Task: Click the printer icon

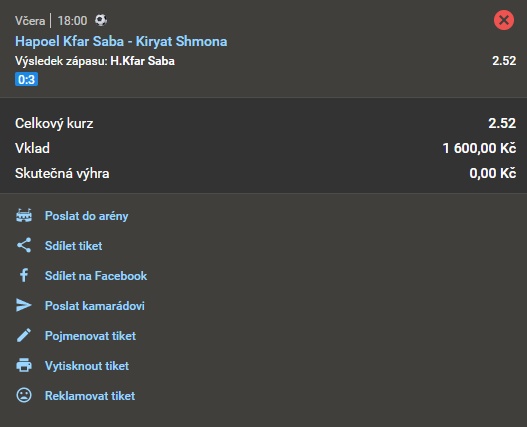Action: click(x=24, y=365)
